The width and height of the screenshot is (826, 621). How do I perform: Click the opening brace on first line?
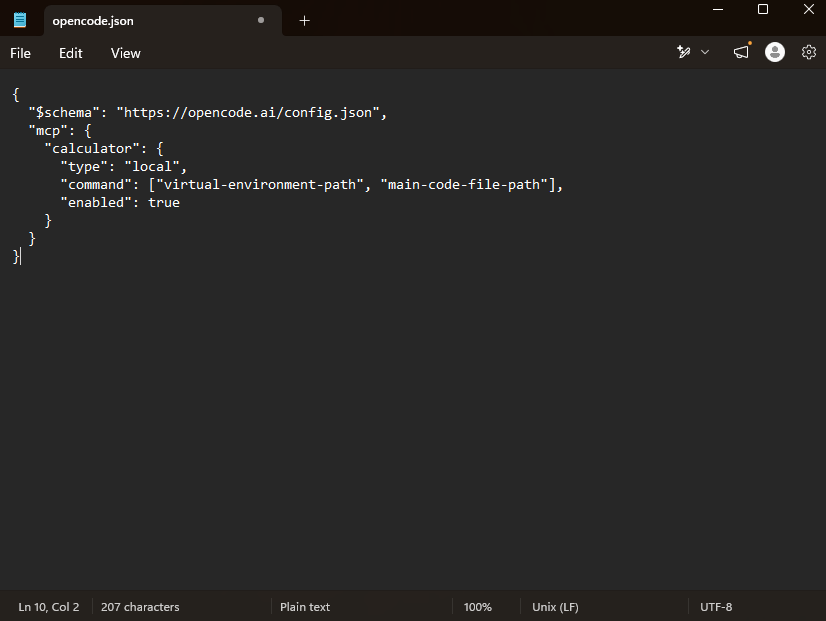(16, 95)
